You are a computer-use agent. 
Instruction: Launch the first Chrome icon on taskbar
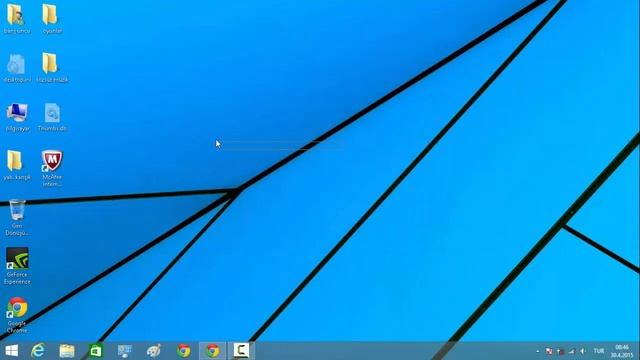pos(184,351)
